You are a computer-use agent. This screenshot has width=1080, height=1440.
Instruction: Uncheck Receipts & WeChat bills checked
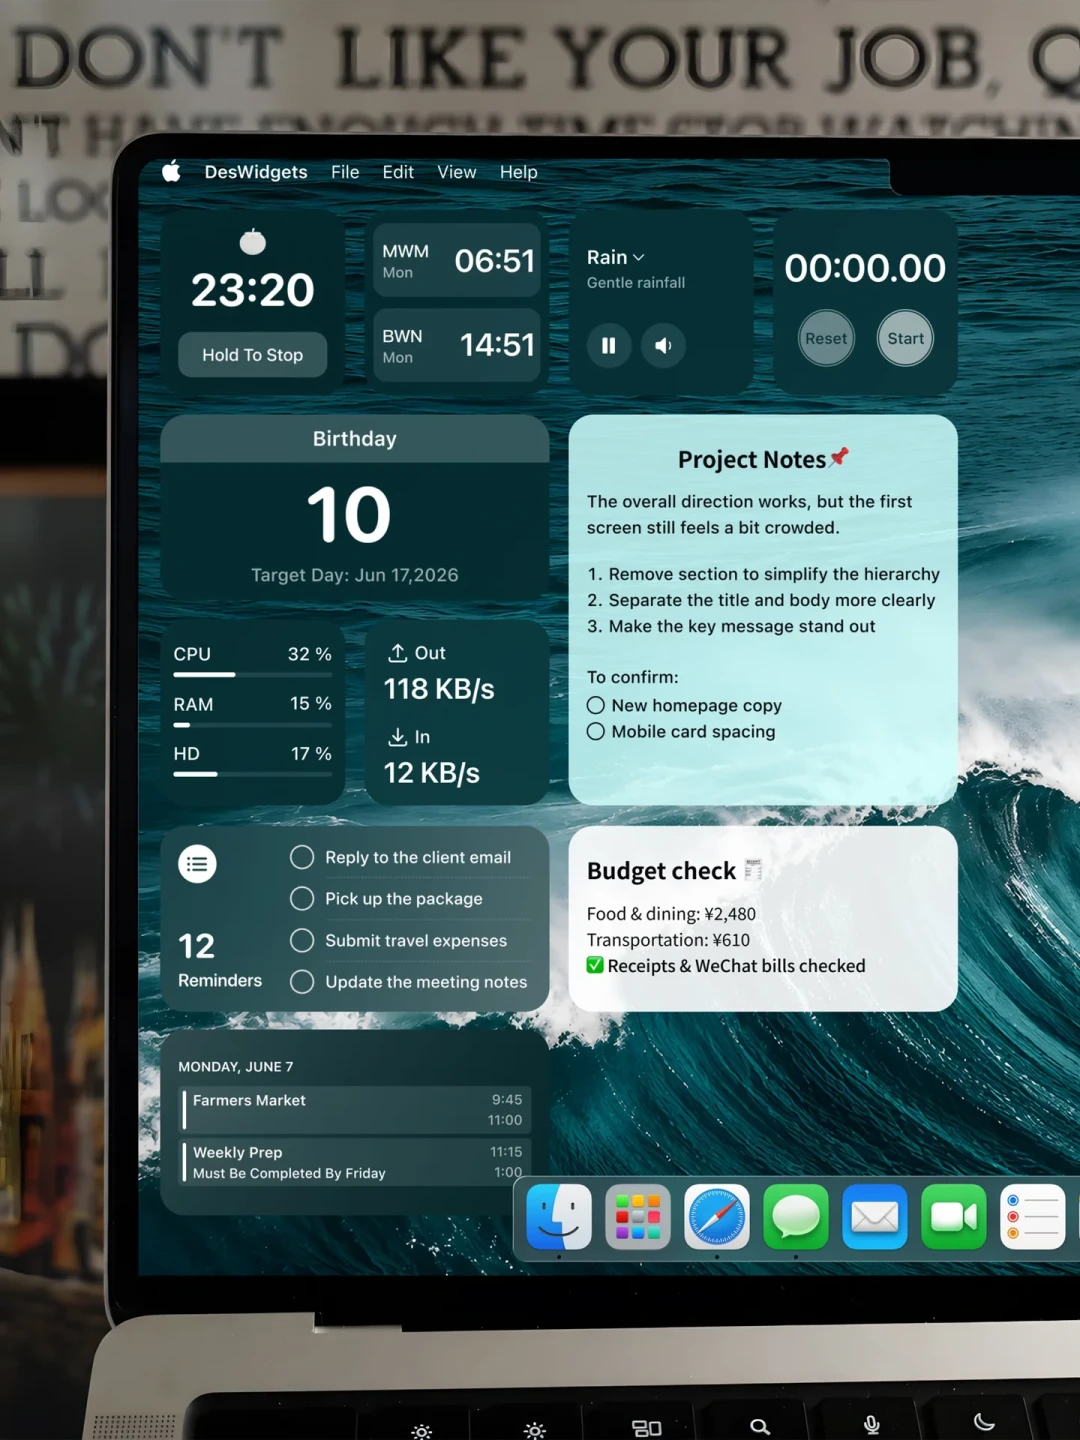(595, 965)
